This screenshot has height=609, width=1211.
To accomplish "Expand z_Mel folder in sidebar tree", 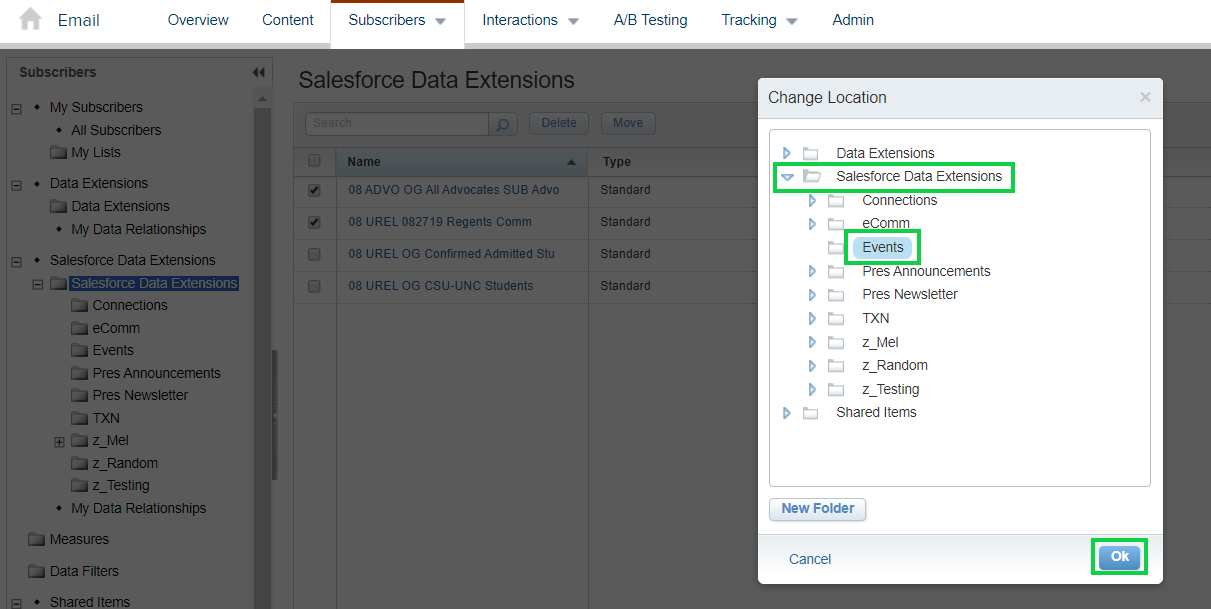I will (x=59, y=441).
